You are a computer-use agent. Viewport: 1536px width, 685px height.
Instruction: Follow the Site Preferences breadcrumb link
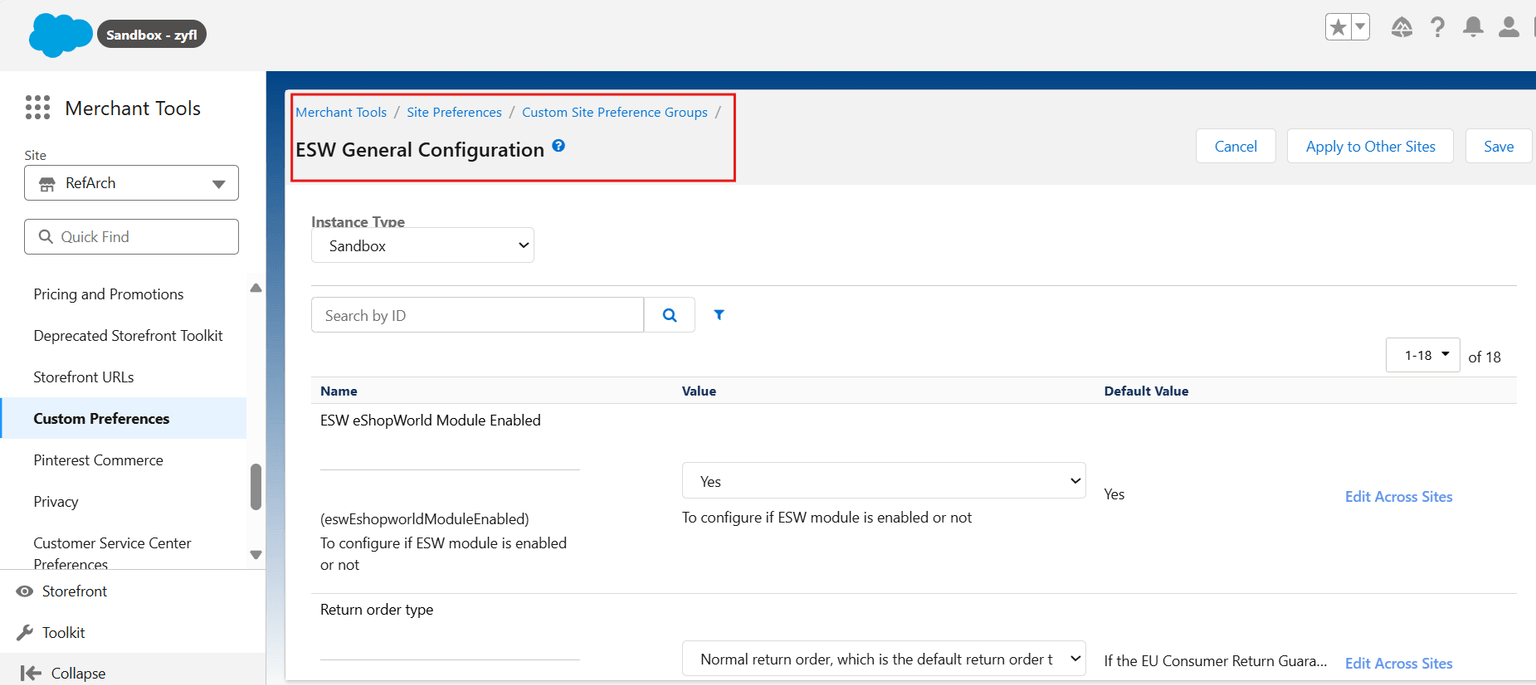coord(454,112)
